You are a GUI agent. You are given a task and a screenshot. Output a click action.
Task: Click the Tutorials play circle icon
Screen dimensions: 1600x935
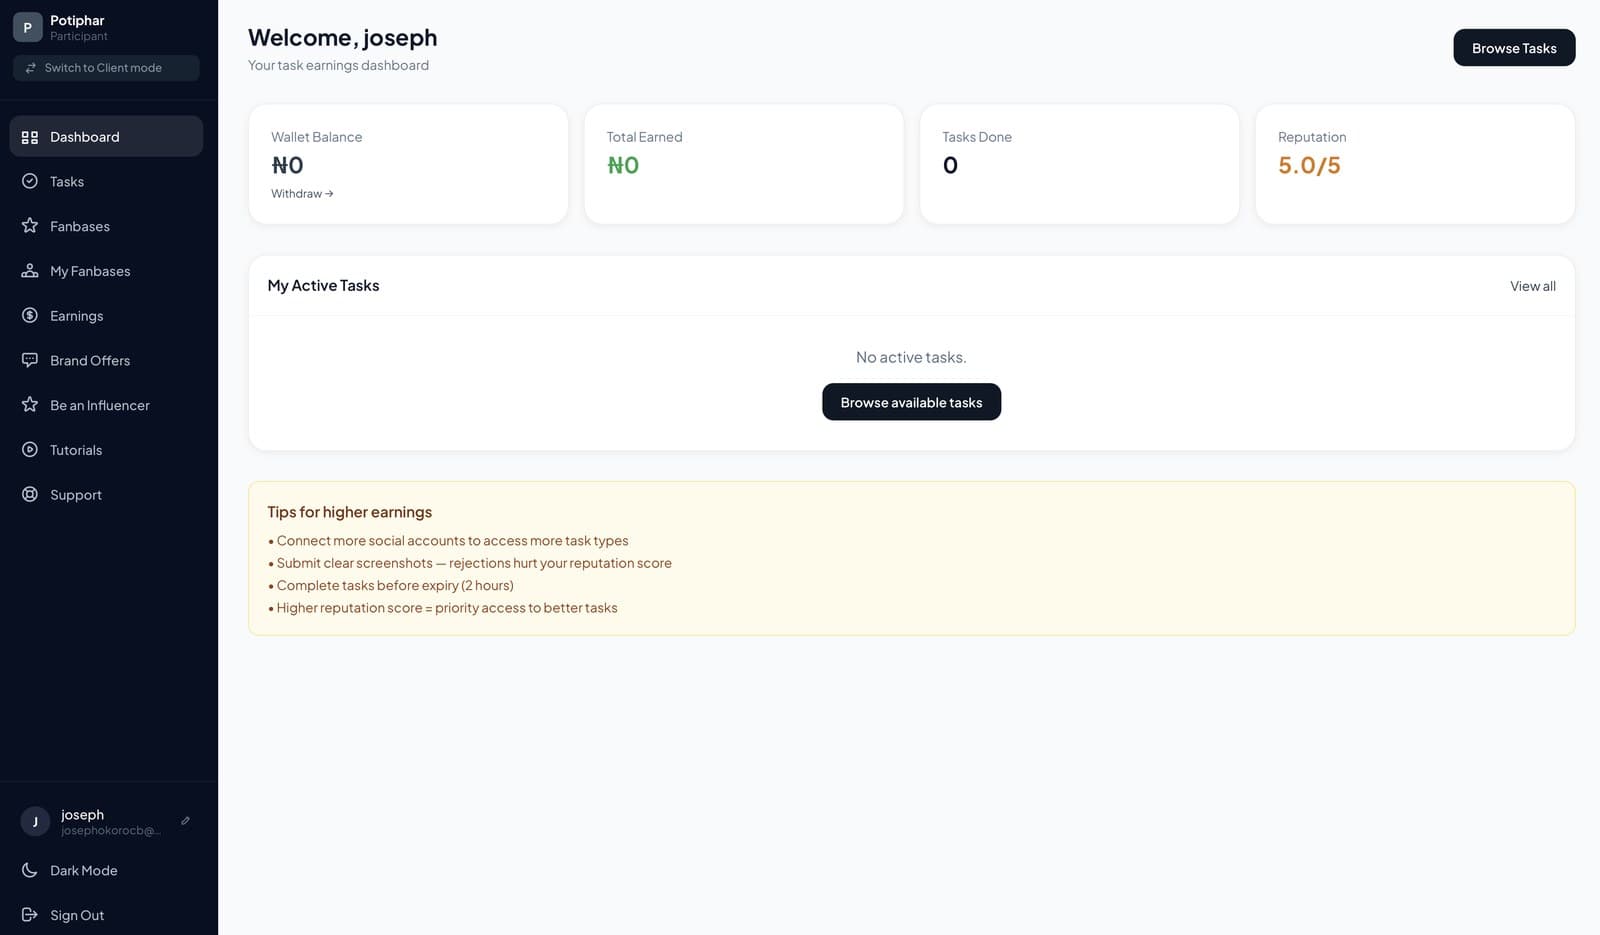pos(30,450)
